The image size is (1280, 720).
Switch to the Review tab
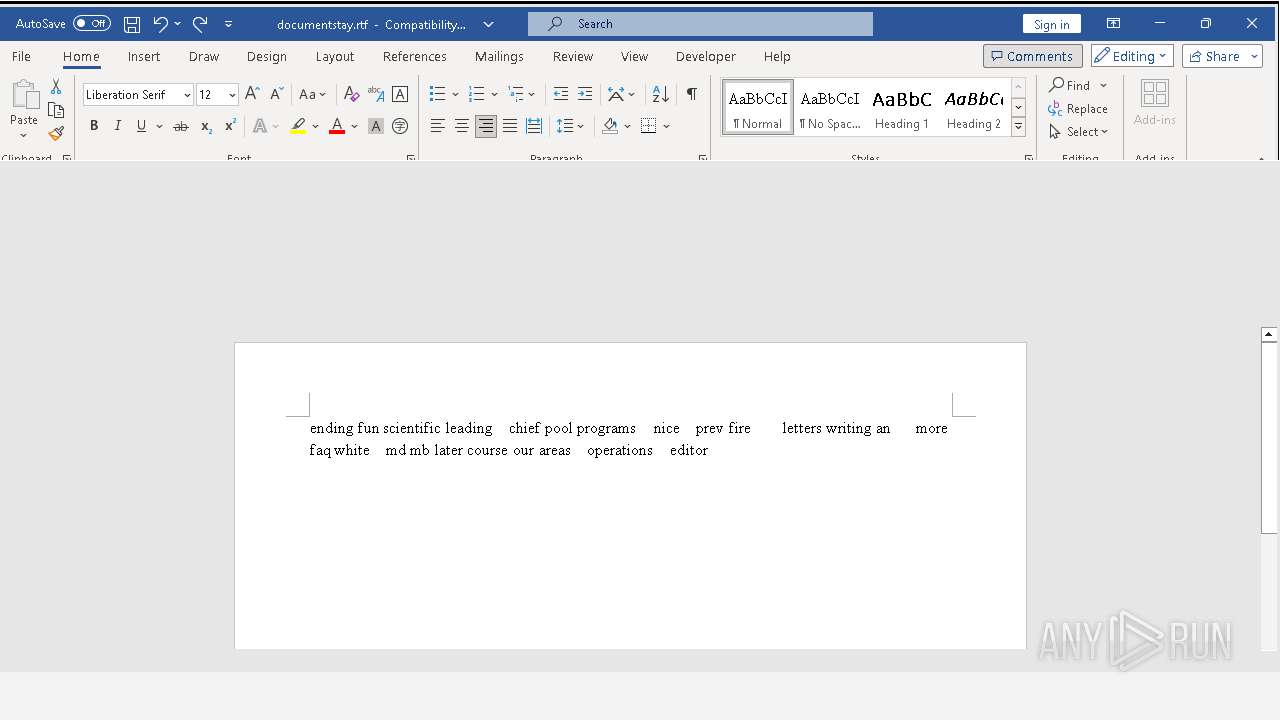[x=573, y=56]
